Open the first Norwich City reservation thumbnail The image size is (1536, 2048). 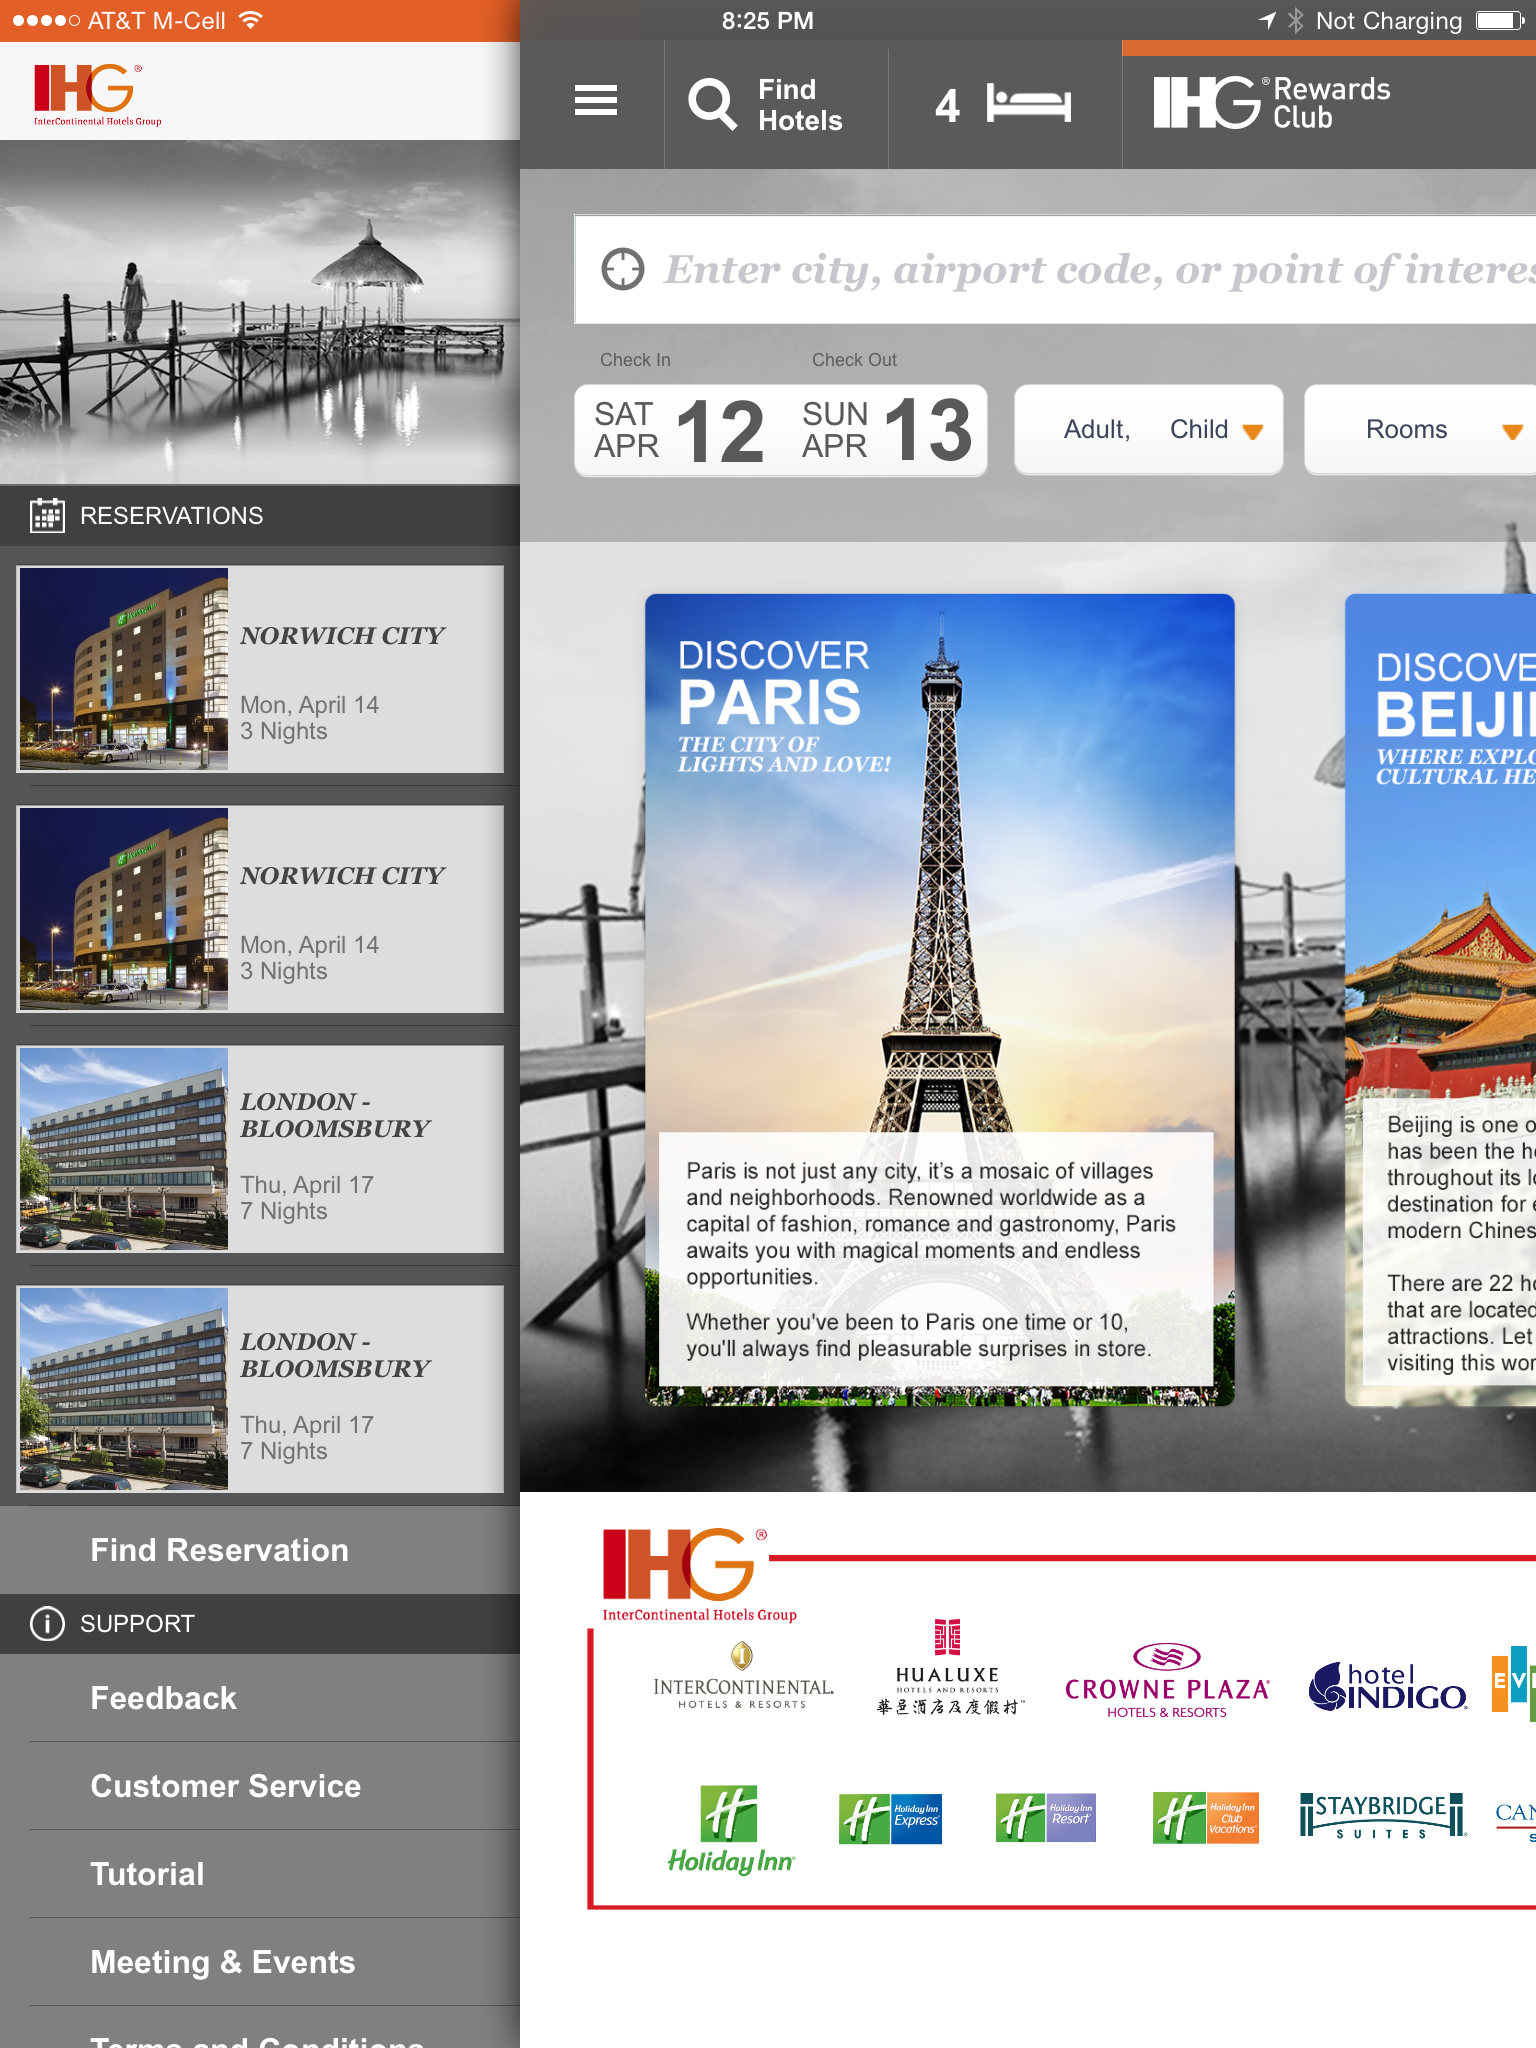point(124,669)
